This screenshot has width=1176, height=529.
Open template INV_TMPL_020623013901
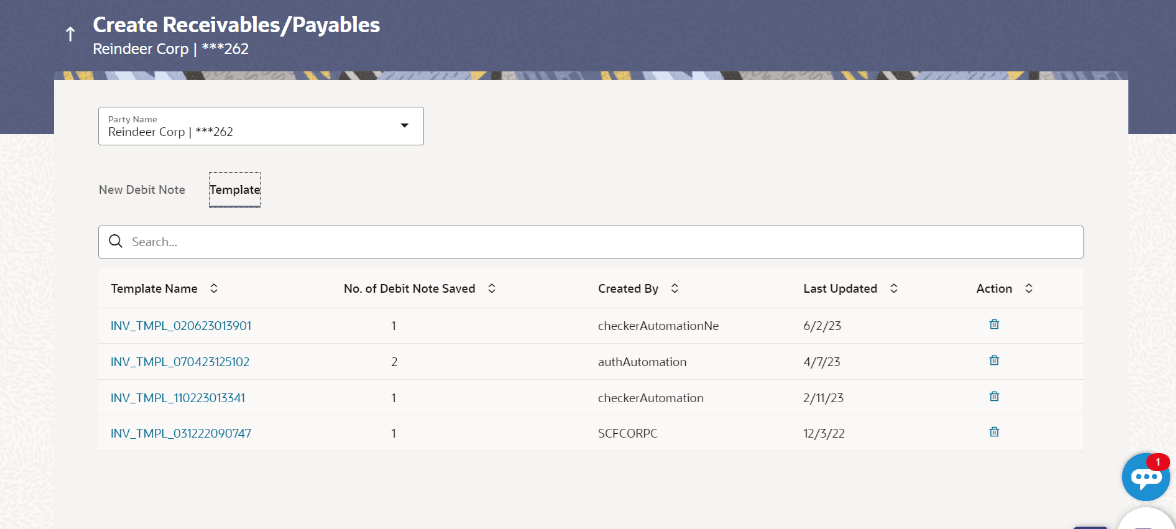pos(181,326)
